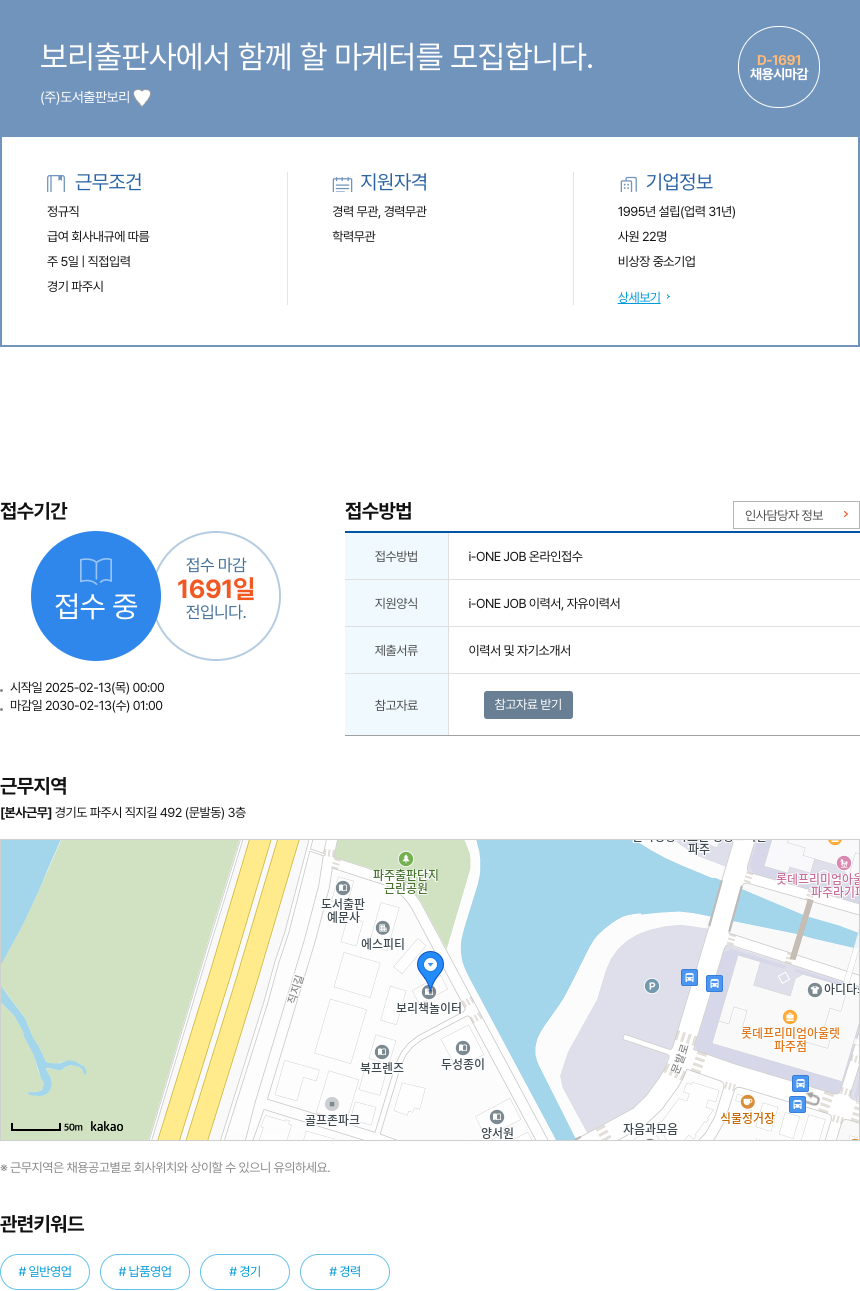This screenshot has width=860, height=1291.
Task: Click the 접수 마감 1691일 circle
Action: [216, 596]
